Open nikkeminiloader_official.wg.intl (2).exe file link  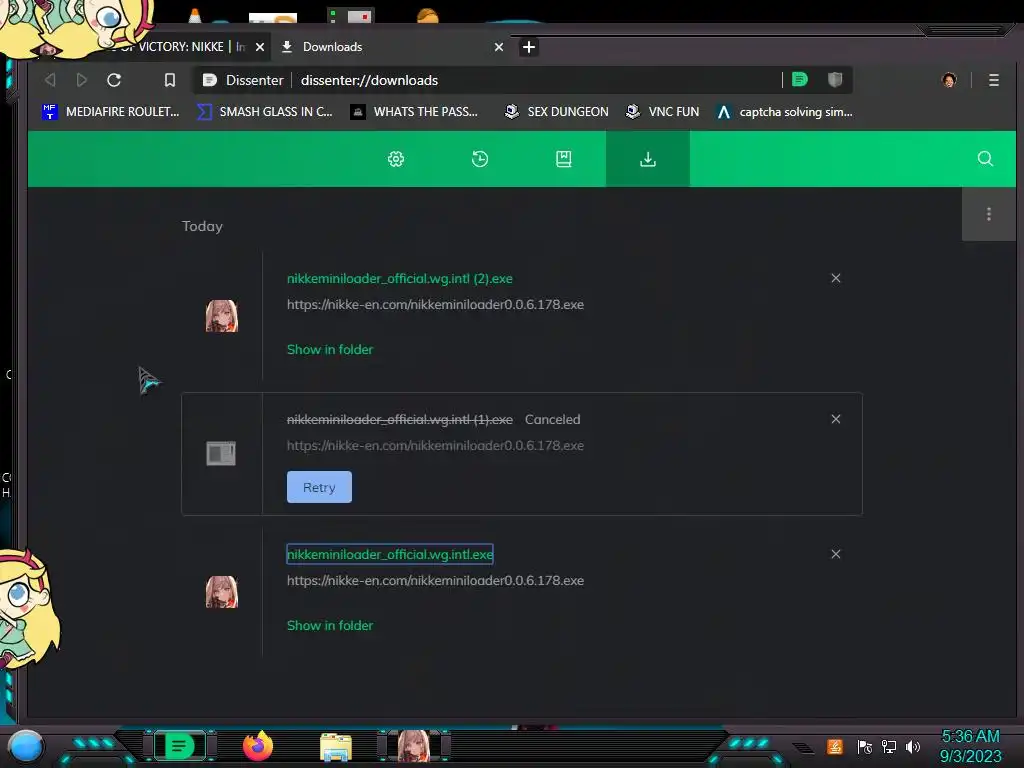400,278
